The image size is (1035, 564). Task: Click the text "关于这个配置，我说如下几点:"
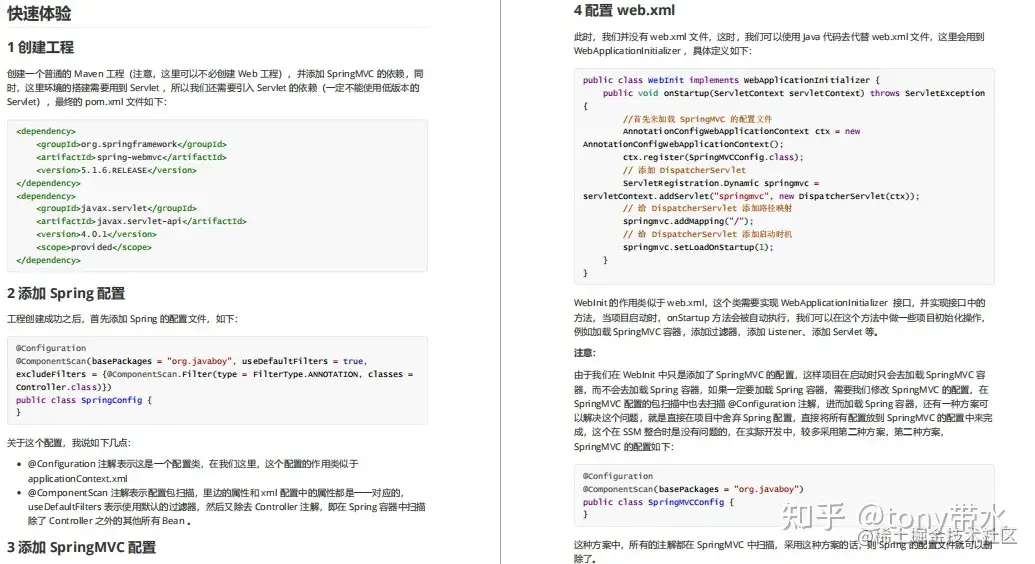point(69,443)
